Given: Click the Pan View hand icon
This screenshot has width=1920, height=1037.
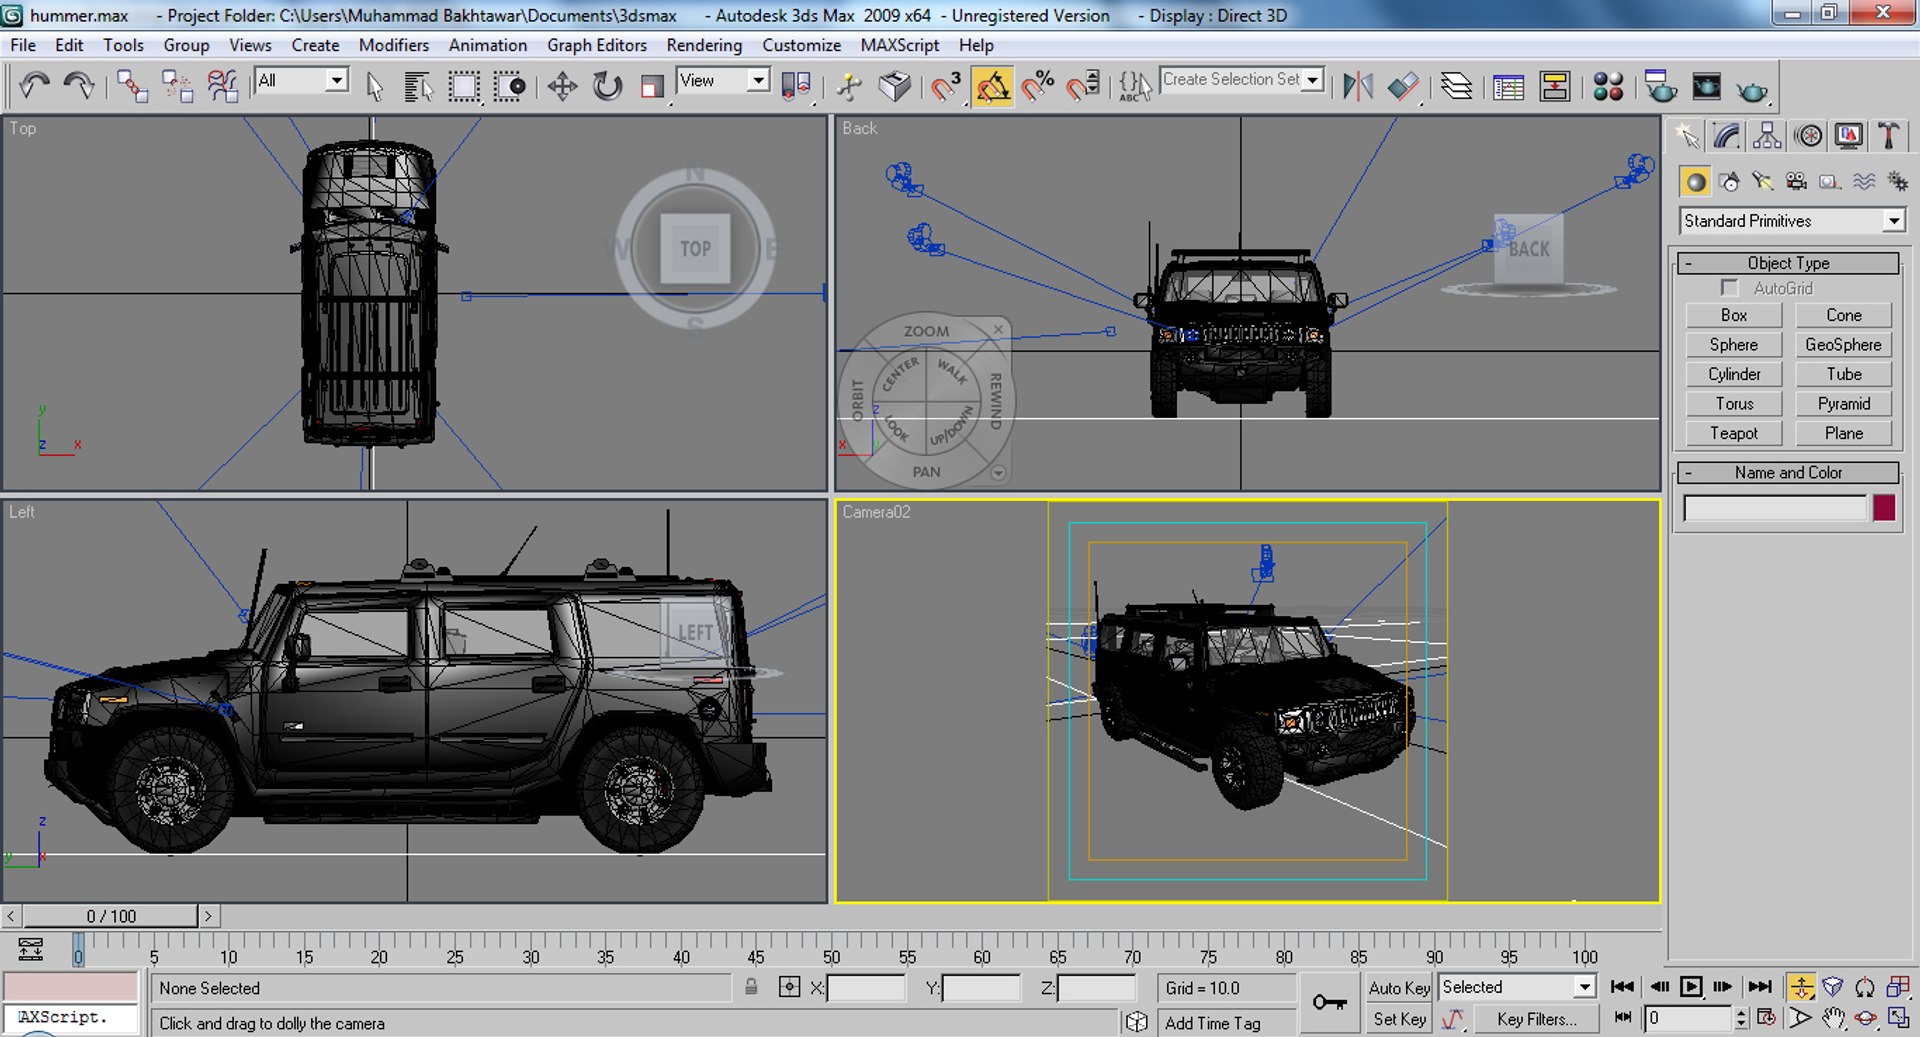Looking at the screenshot, I should 1833,1018.
